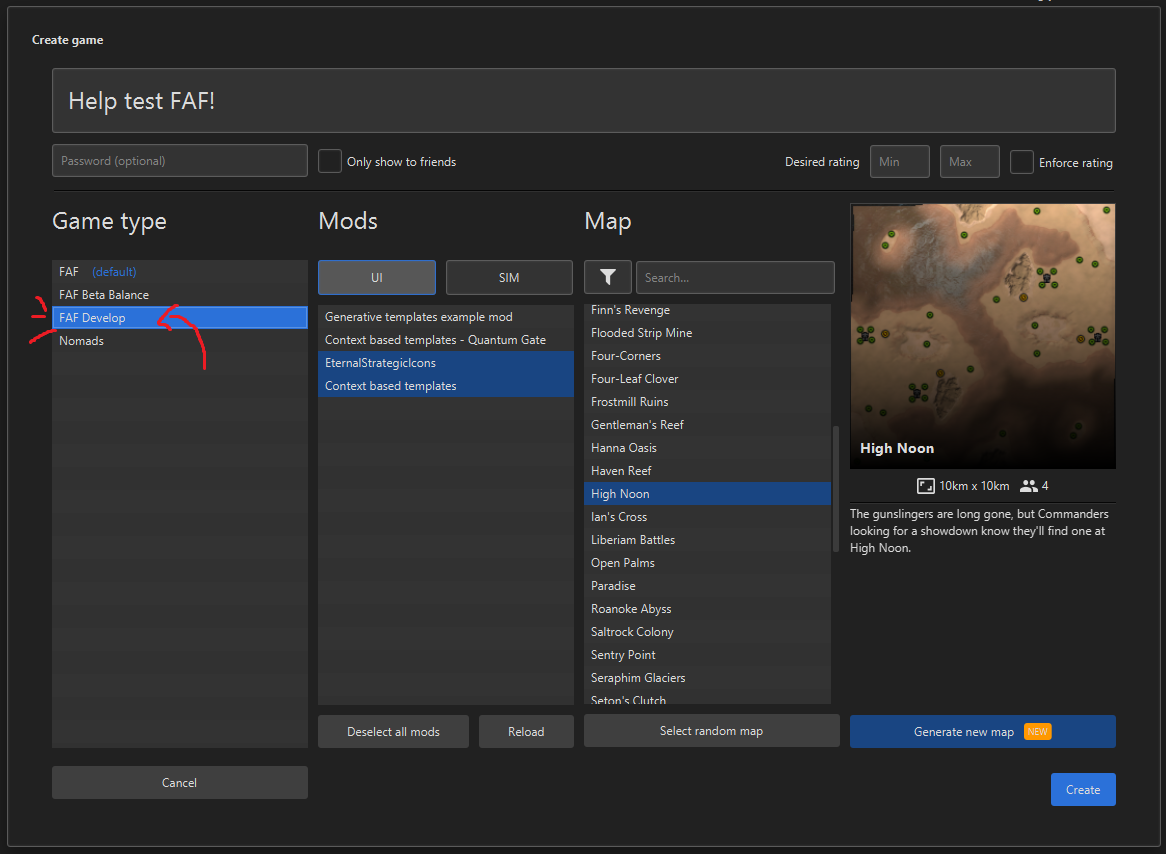
Task: Select Context based templates - Quantum Gate mod
Action: (446, 340)
